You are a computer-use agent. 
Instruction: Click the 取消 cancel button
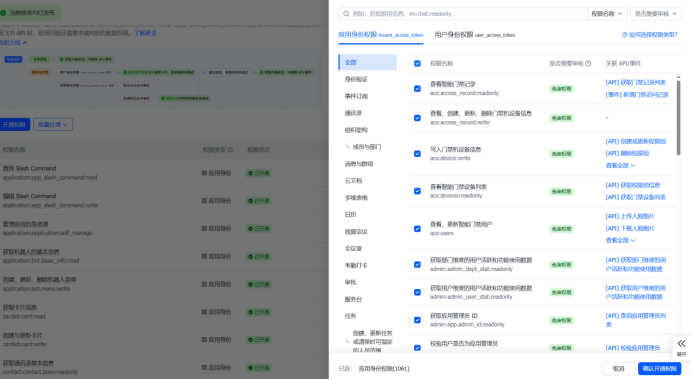click(618, 369)
